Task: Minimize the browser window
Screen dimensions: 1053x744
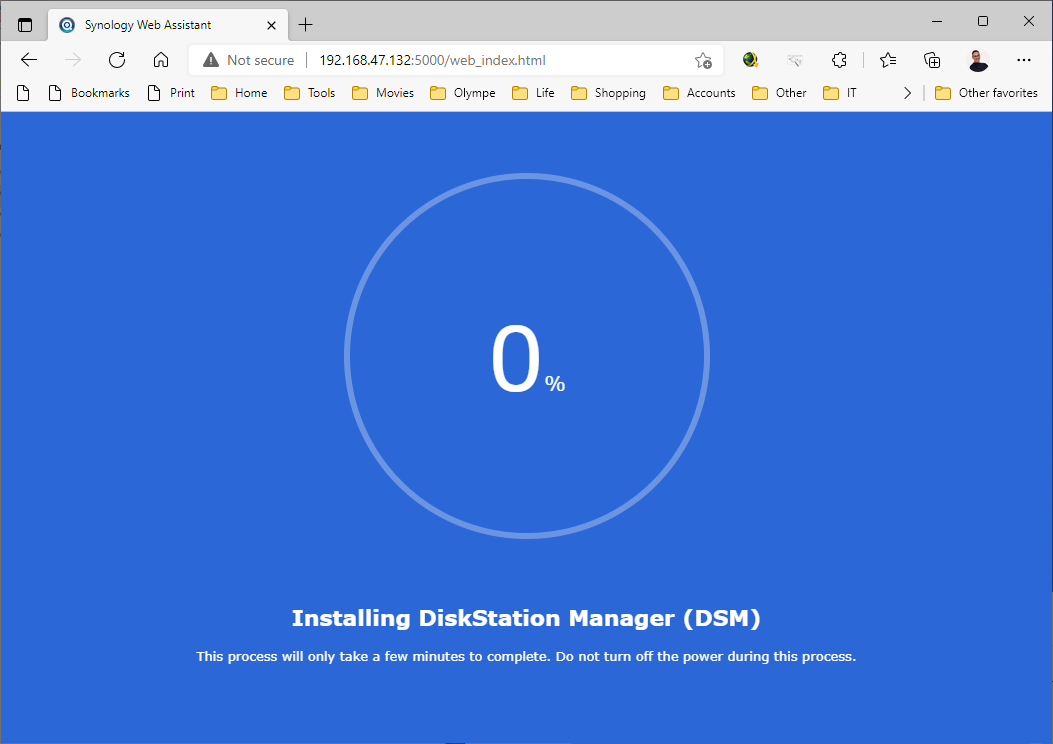Action: [x=937, y=21]
